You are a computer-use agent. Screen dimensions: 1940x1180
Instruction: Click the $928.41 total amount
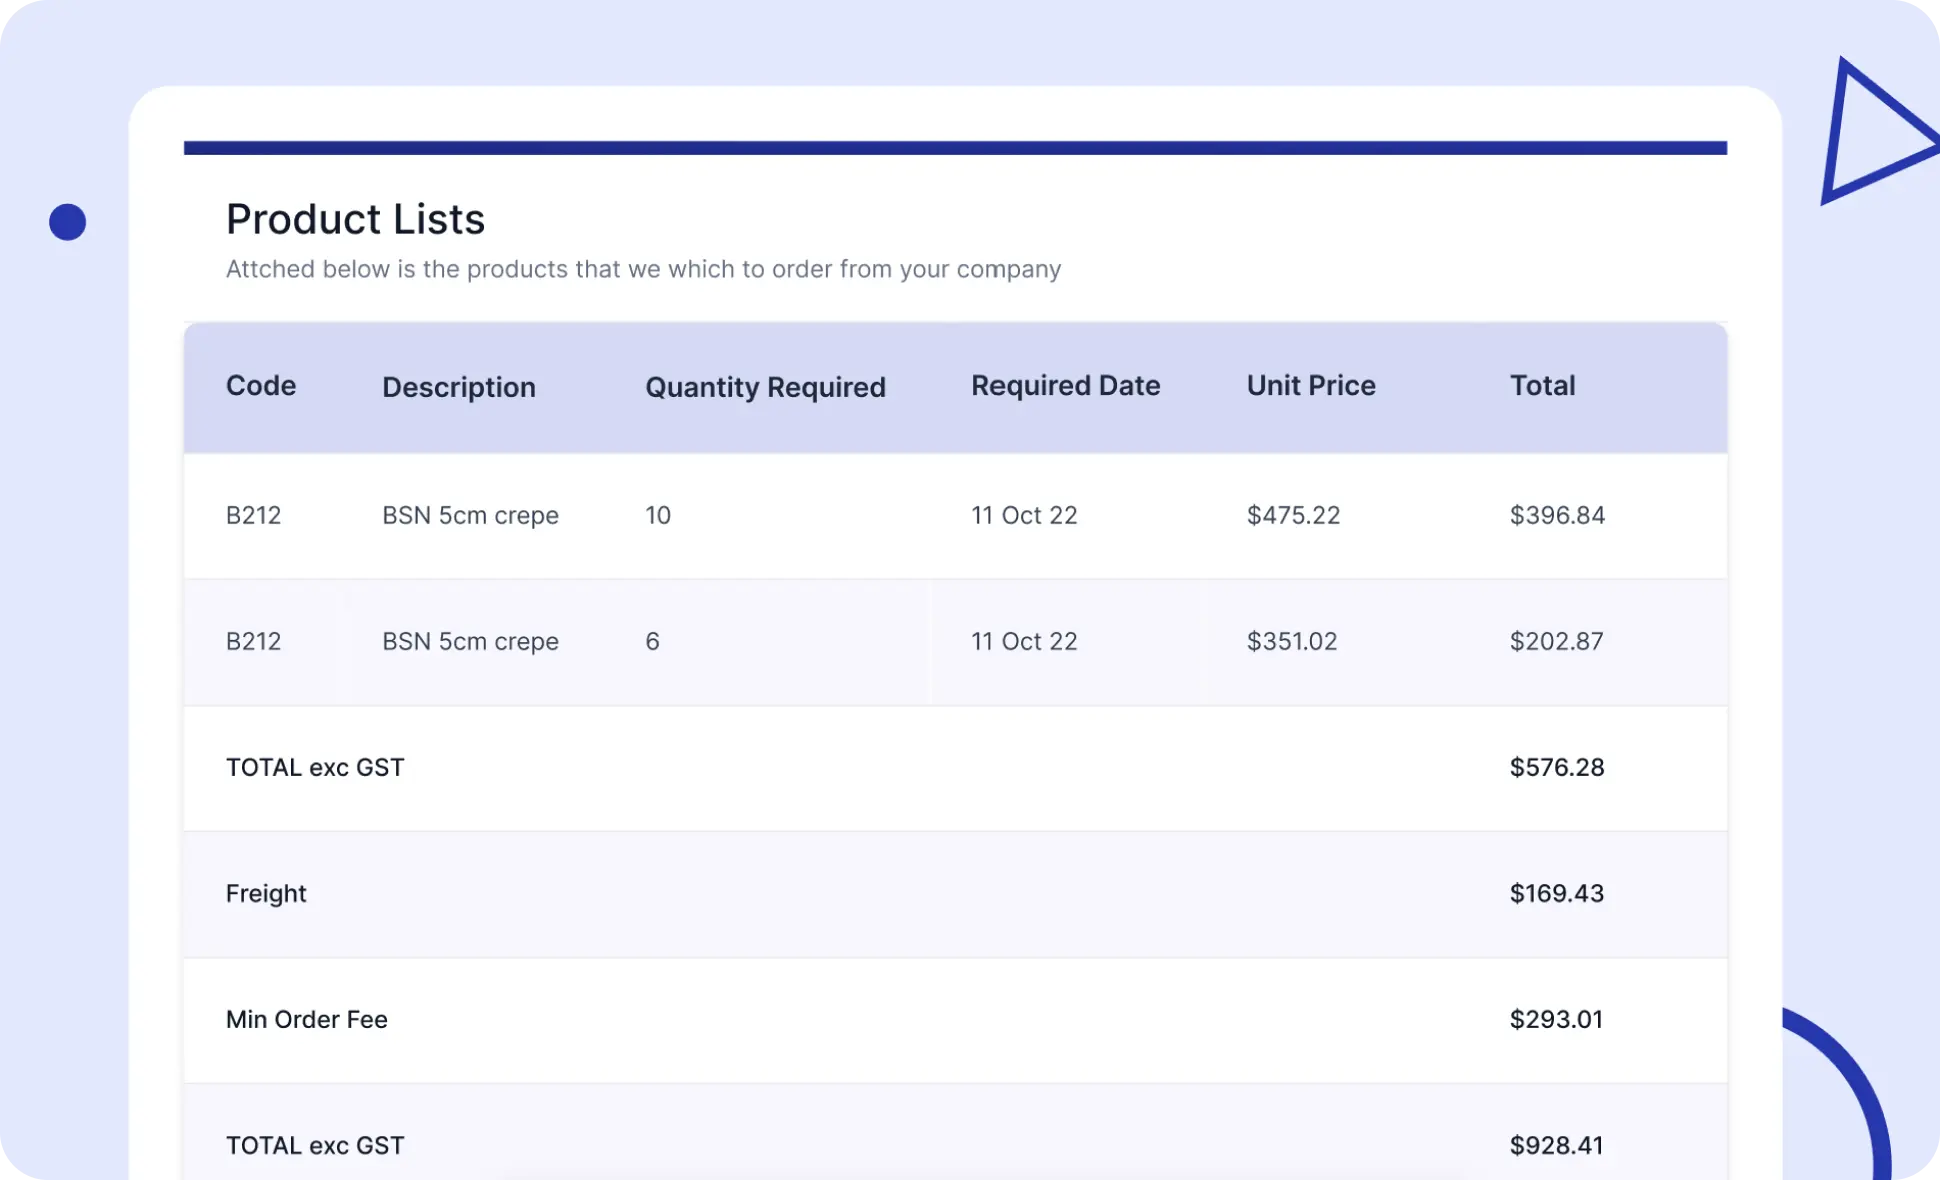tap(1556, 1145)
